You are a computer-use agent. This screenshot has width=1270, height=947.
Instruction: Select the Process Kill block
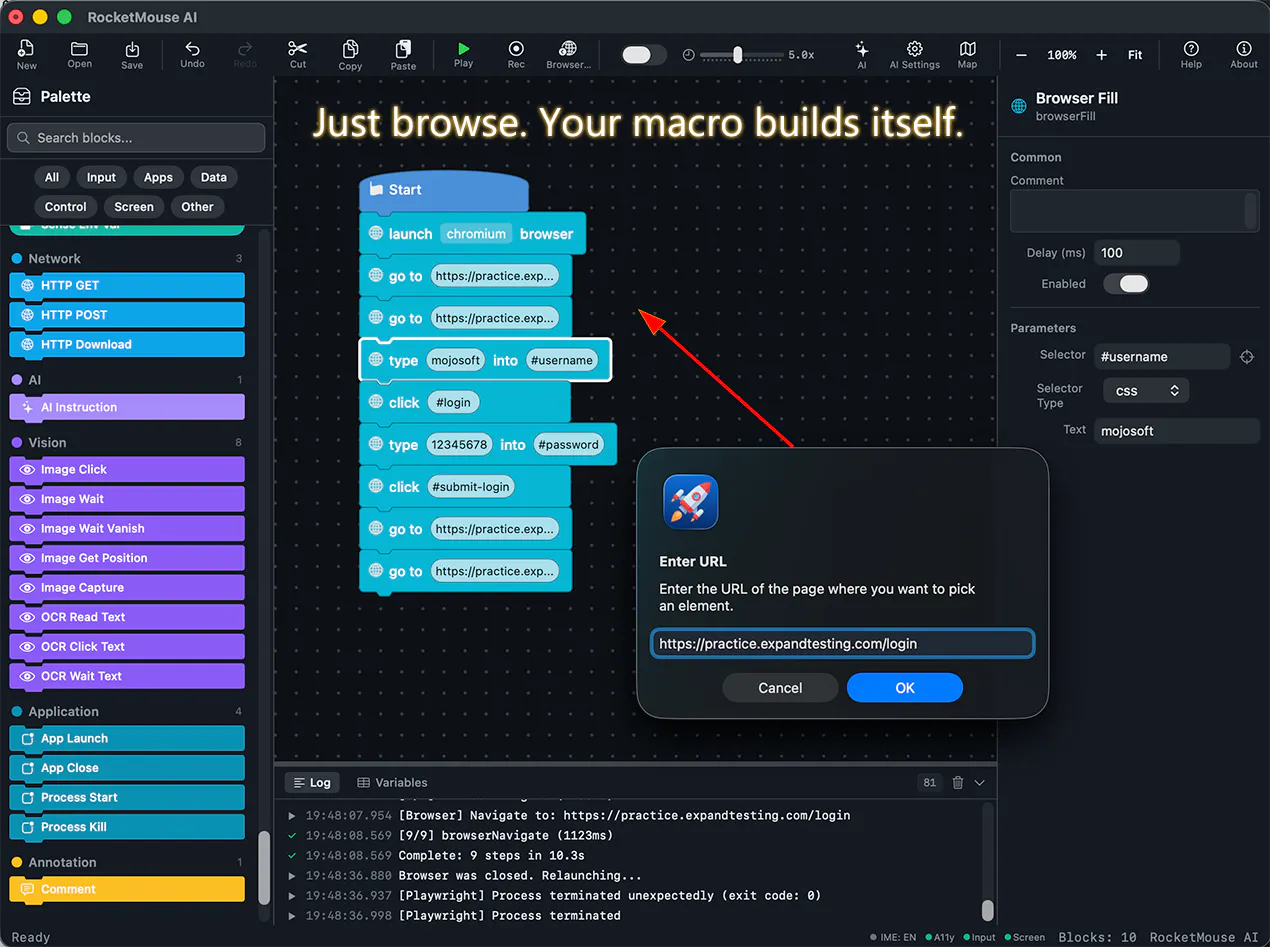[x=127, y=827]
